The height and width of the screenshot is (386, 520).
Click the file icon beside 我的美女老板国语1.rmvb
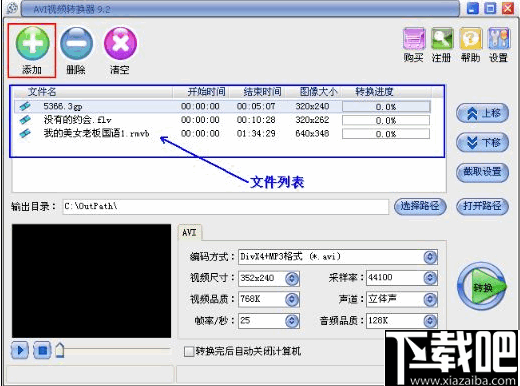25,133
